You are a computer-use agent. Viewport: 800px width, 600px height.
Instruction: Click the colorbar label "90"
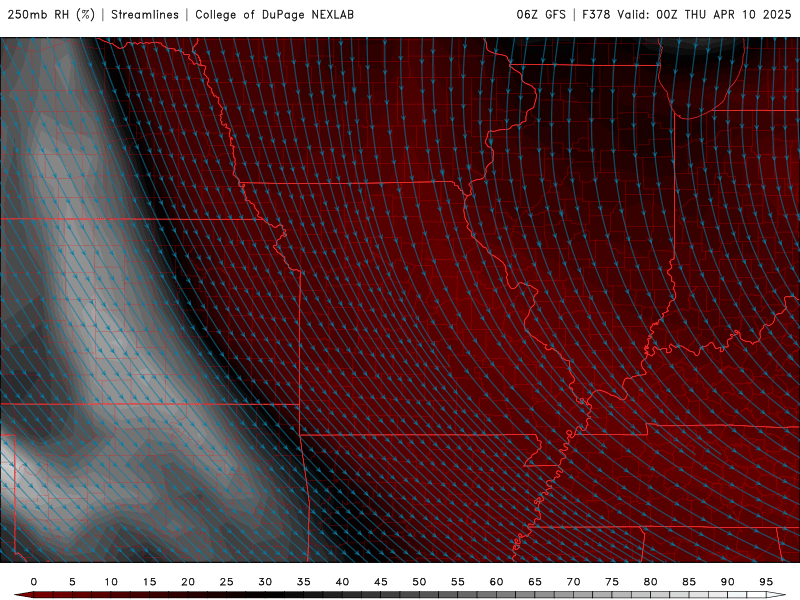pos(728,582)
